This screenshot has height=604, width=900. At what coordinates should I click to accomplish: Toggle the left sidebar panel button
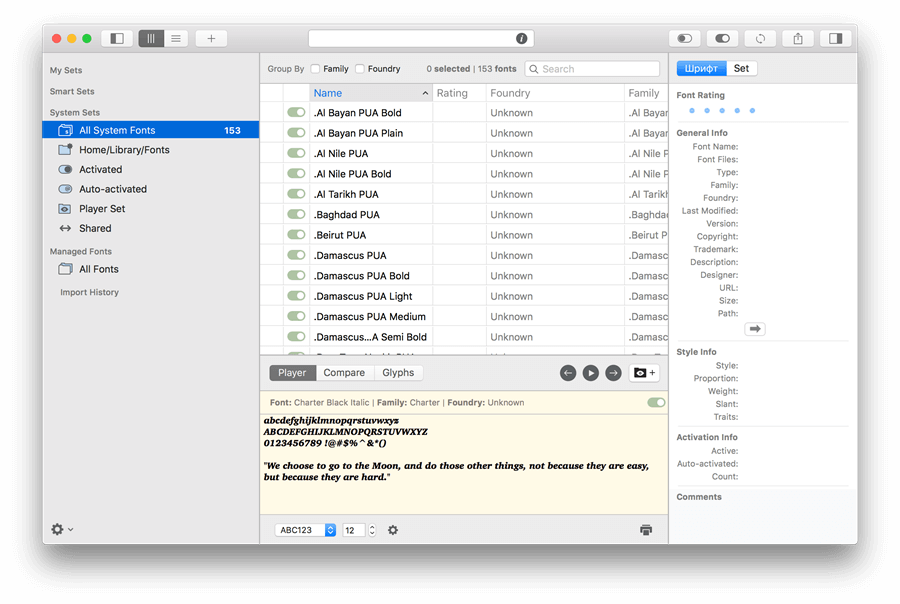pos(117,38)
